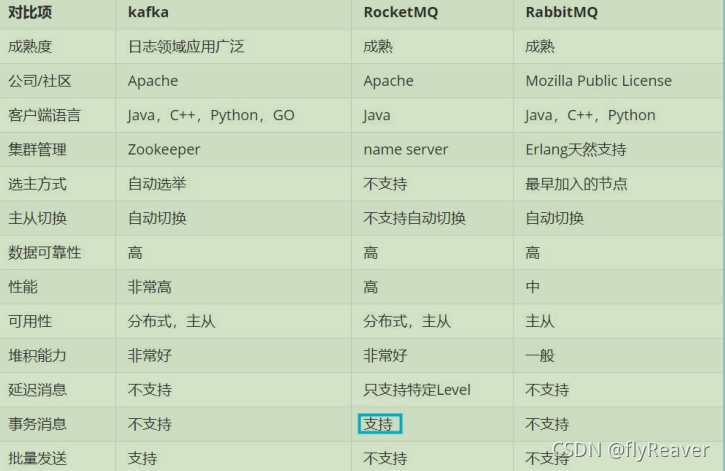Select the "kafka" column header
Screen dimensions: 725x471
click(148, 12)
